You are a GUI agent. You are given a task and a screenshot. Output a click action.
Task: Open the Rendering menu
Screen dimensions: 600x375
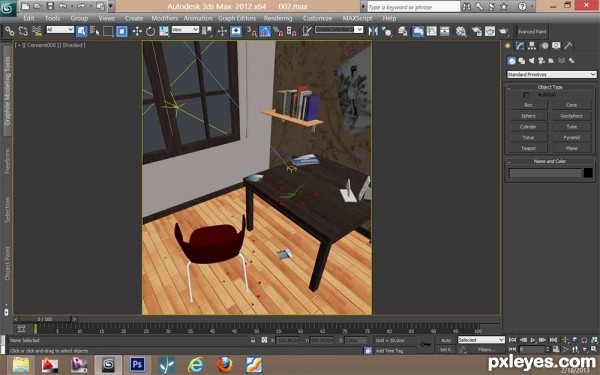278,18
